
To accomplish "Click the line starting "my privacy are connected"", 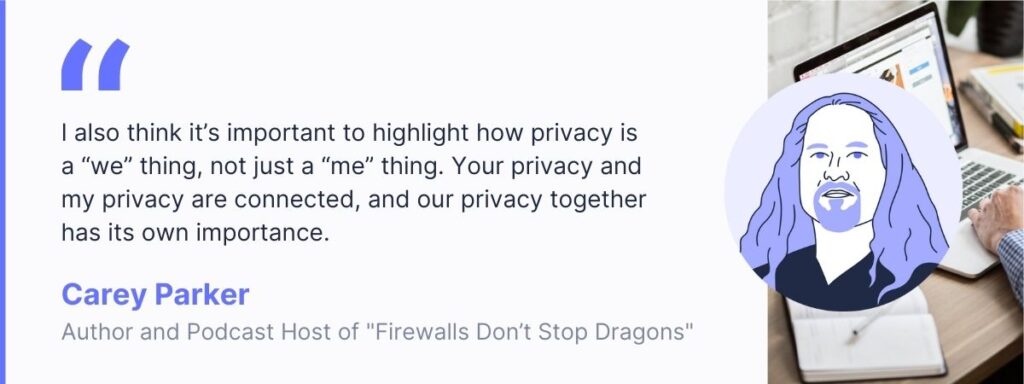I will pyautogui.click(x=353, y=200).
